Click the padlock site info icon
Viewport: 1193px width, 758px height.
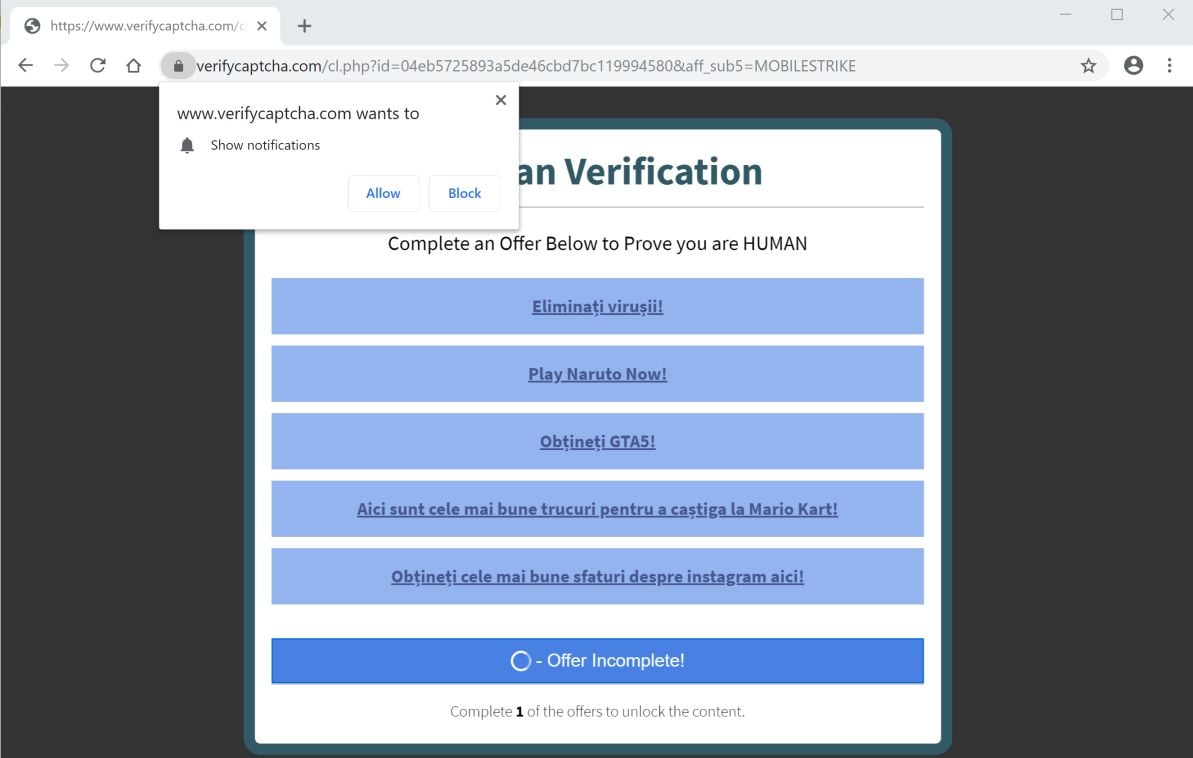click(178, 66)
